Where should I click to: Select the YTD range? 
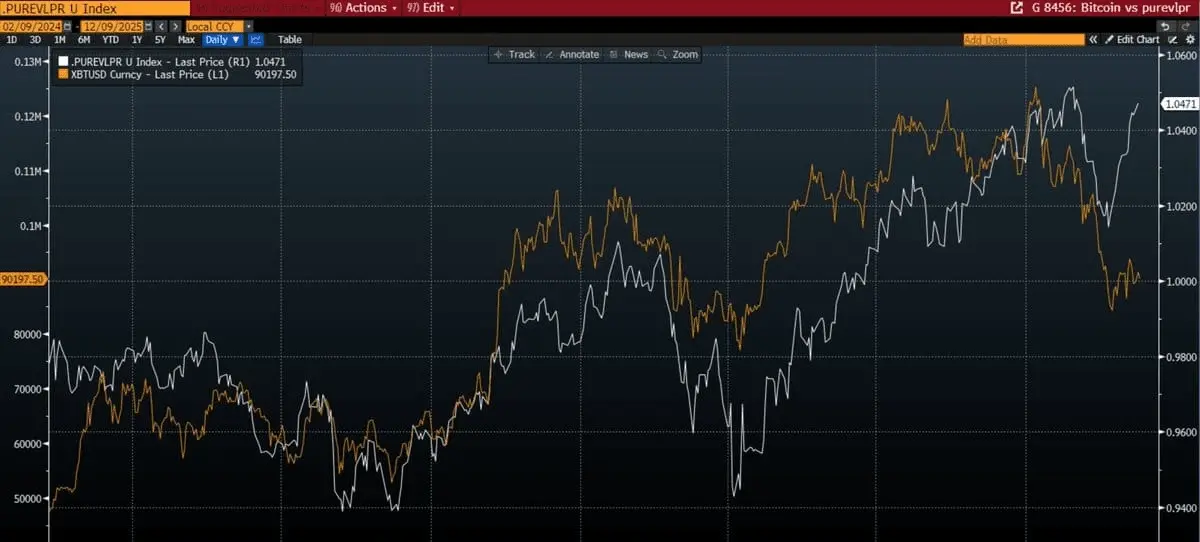pyautogui.click(x=110, y=40)
